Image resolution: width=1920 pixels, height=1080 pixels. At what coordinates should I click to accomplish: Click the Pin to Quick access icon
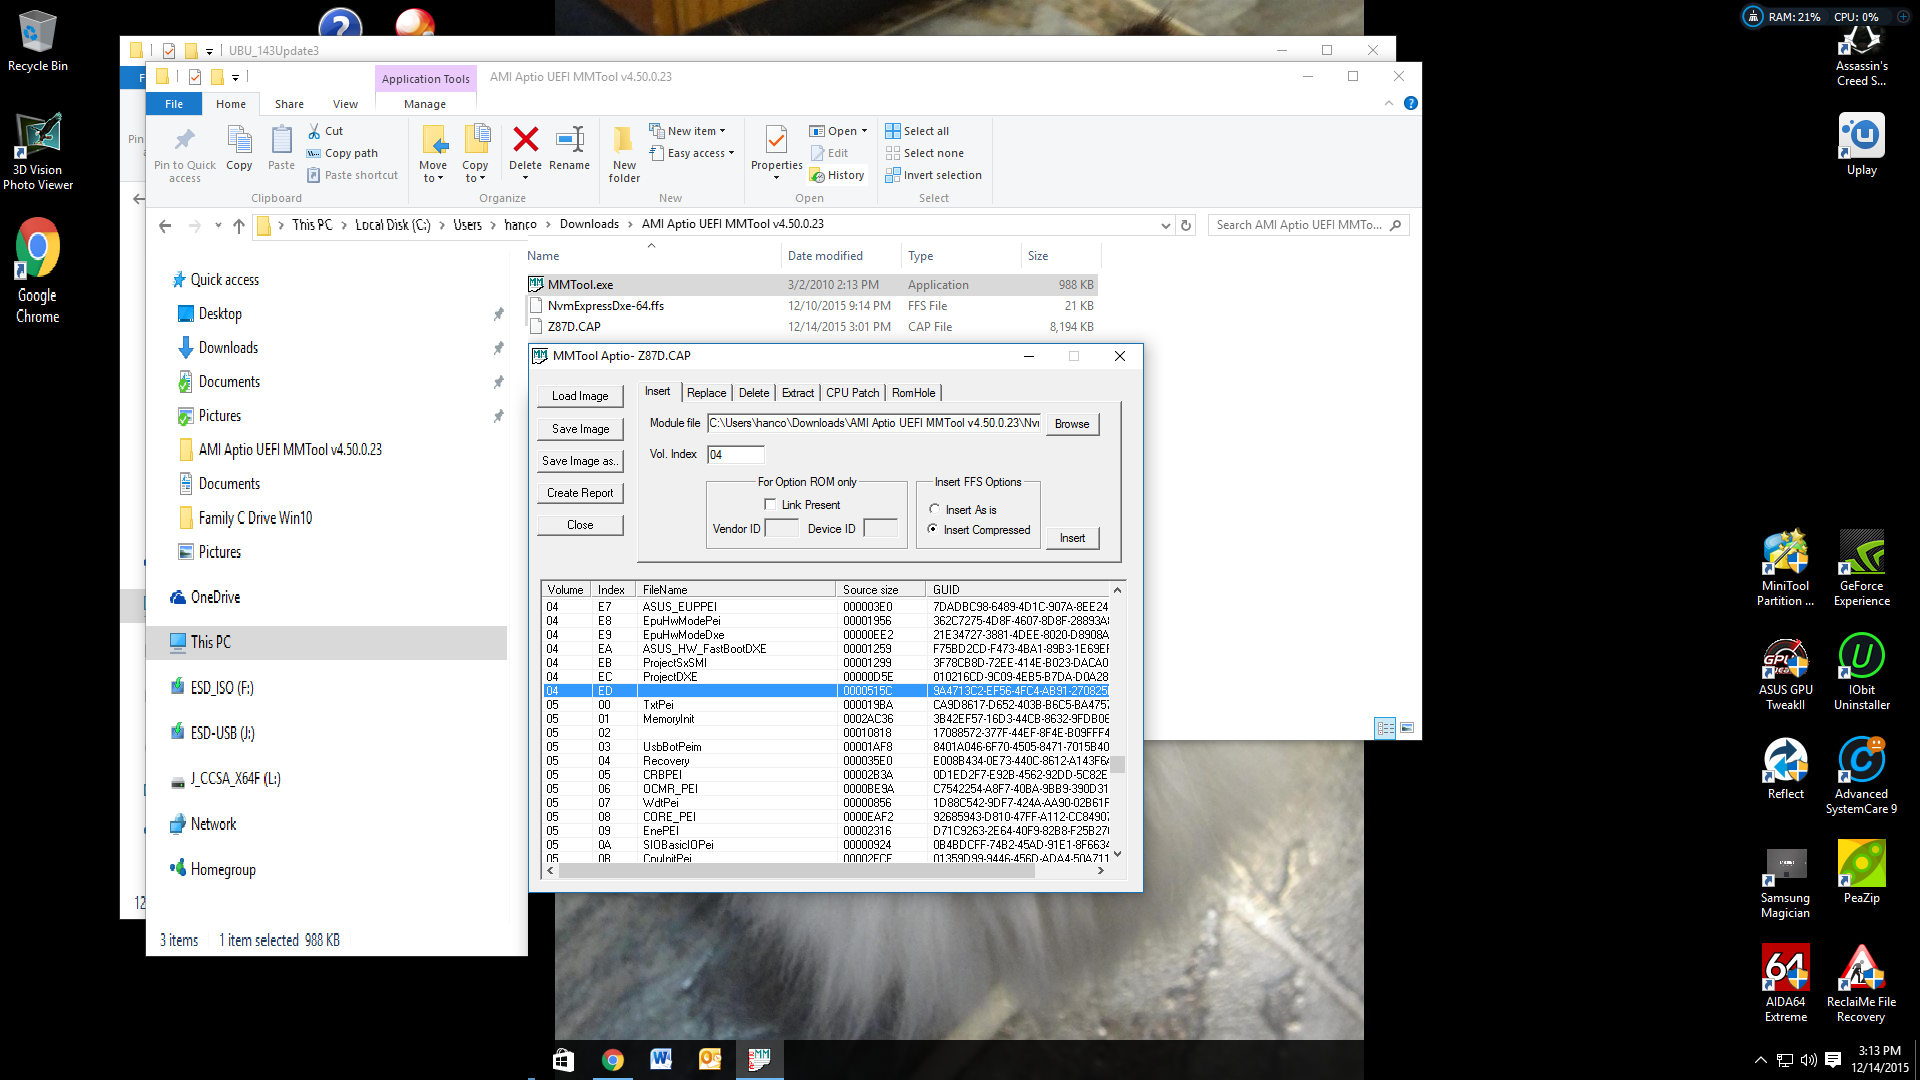185,140
